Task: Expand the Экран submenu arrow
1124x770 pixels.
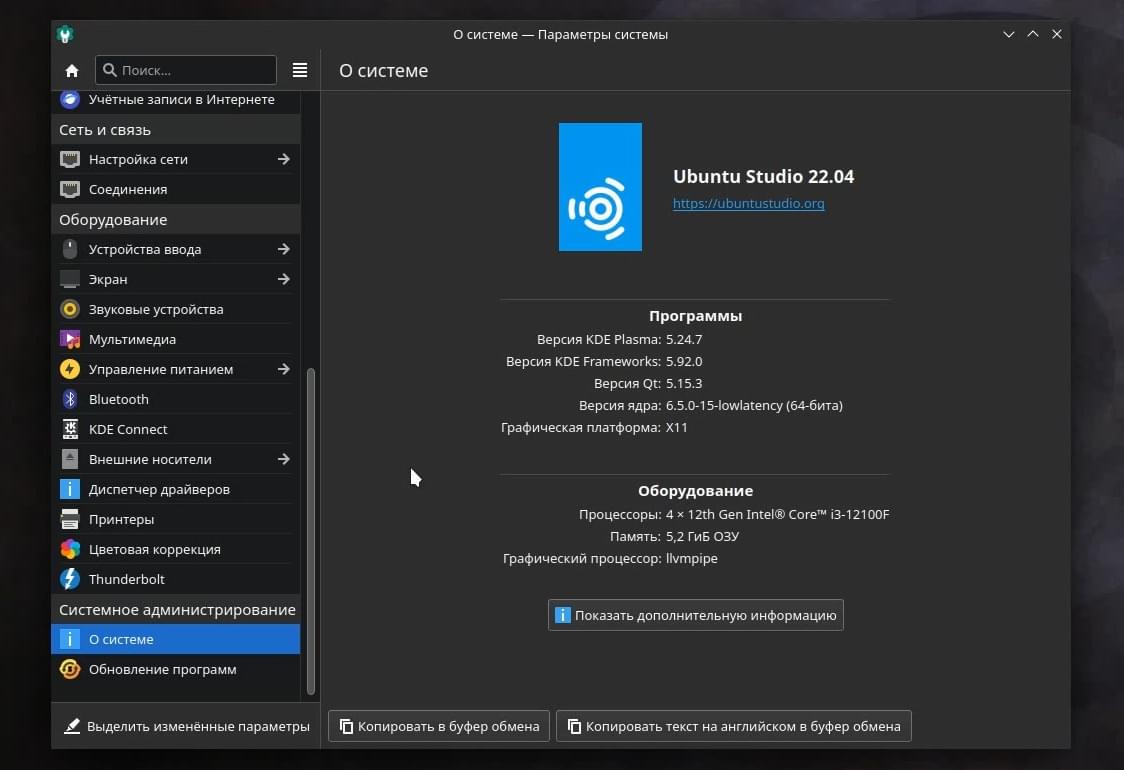Action: 284,279
